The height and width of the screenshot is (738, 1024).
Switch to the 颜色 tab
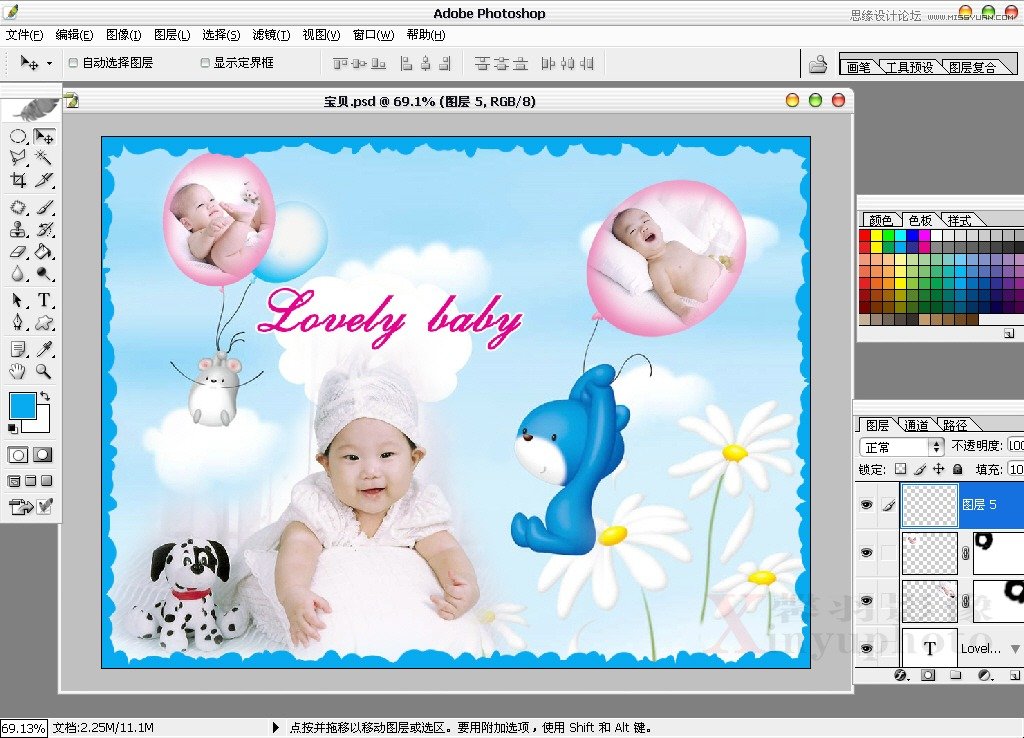(x=881, y=220)
